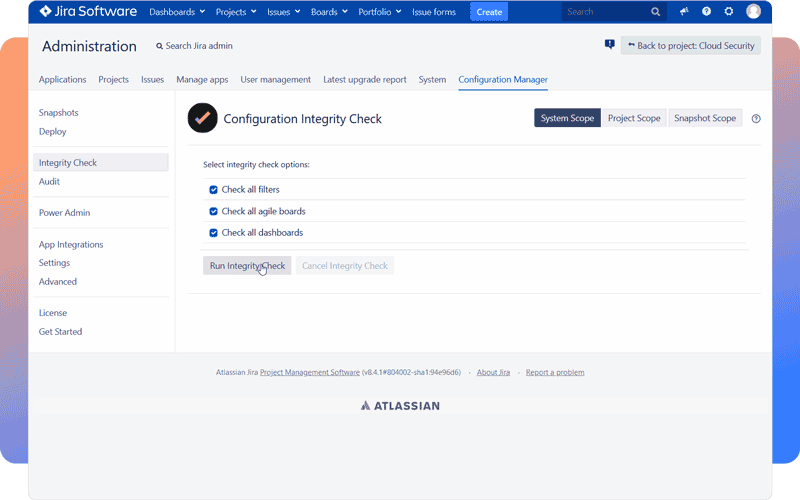
Task: Open the user profile avatar
Action: [x=753, y=12]
